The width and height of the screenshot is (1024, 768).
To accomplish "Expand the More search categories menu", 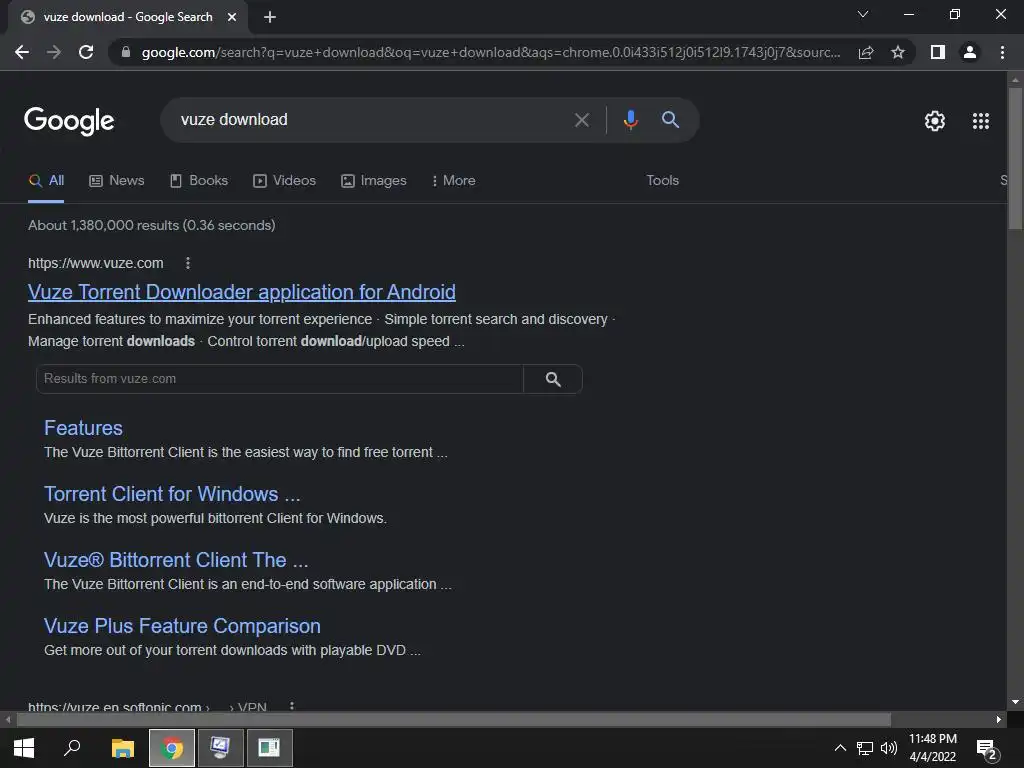I will [x=453, y=181].
